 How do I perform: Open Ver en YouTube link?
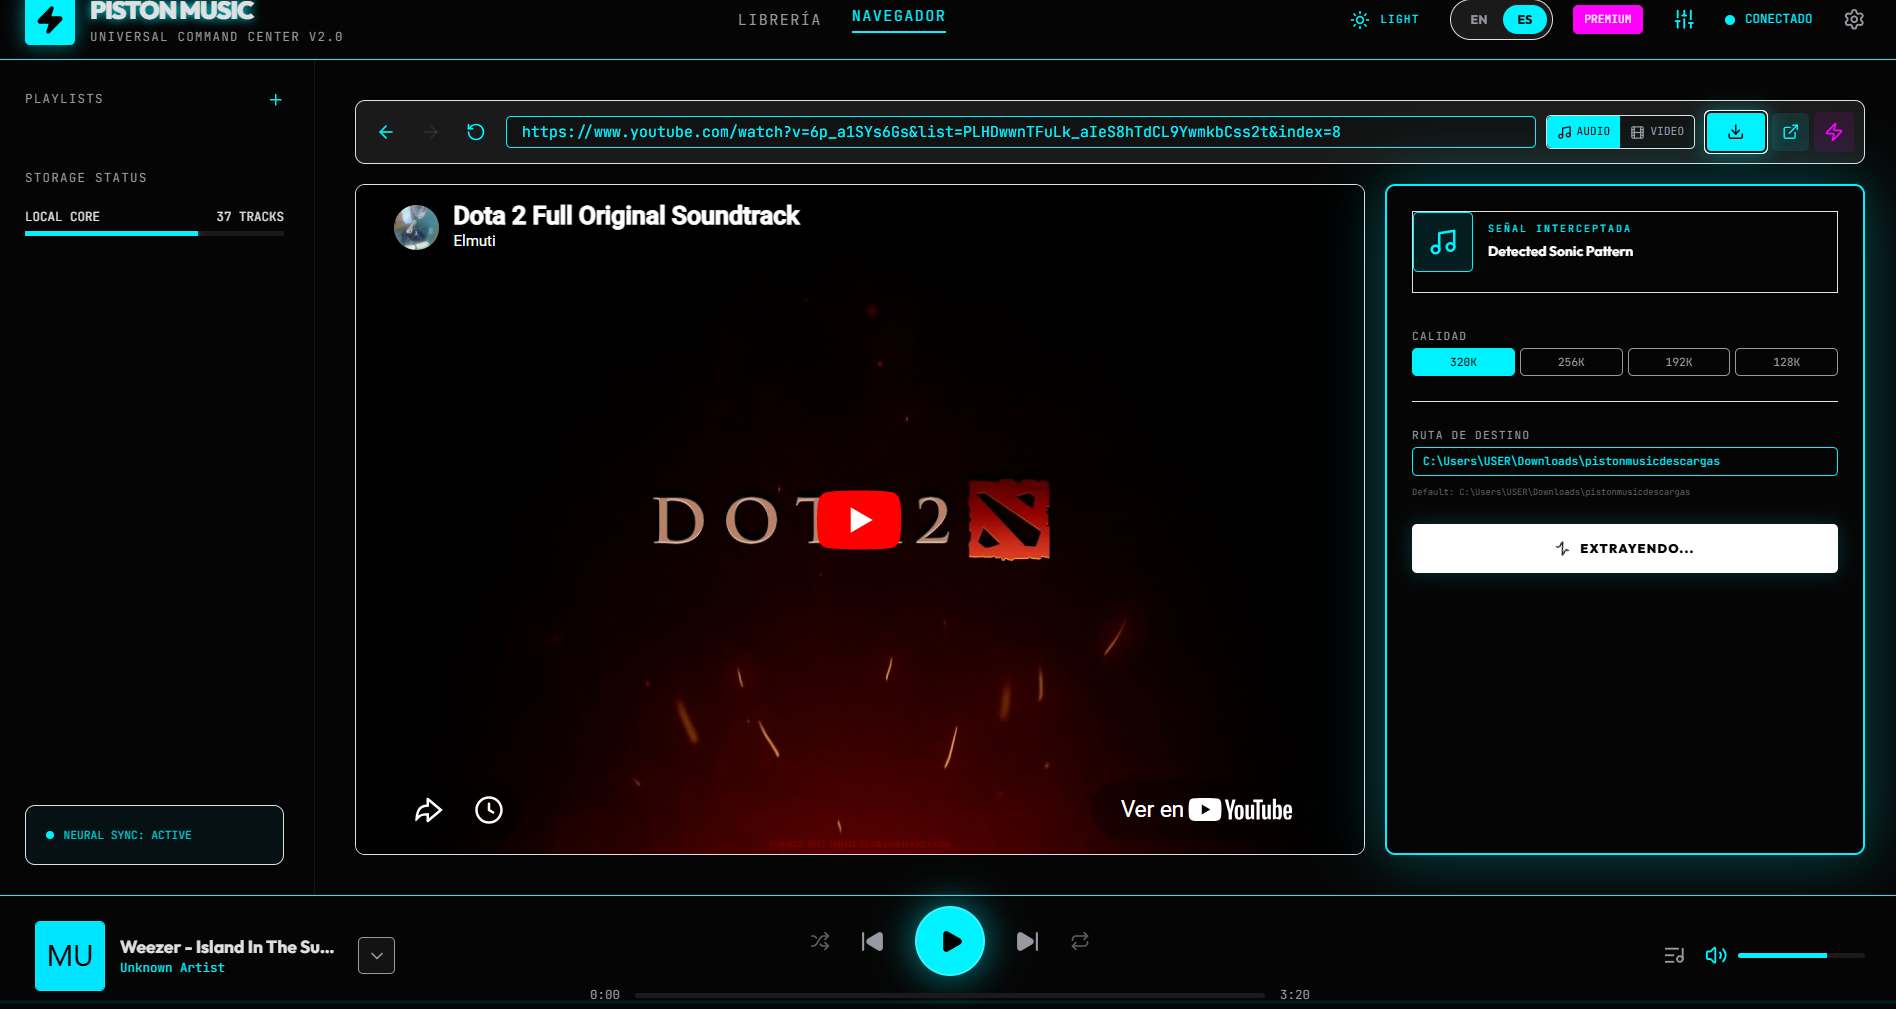tap(1206, 810)
